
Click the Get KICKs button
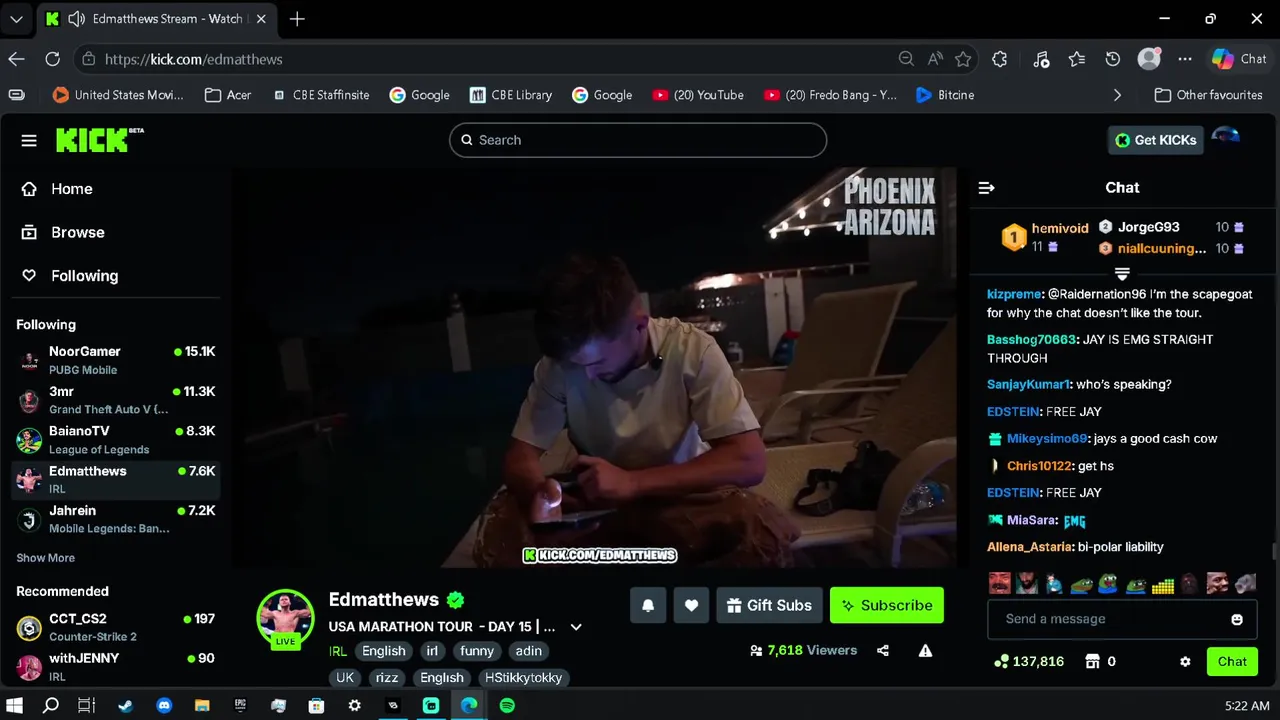pyautogui.click(x=1155, y=140)
